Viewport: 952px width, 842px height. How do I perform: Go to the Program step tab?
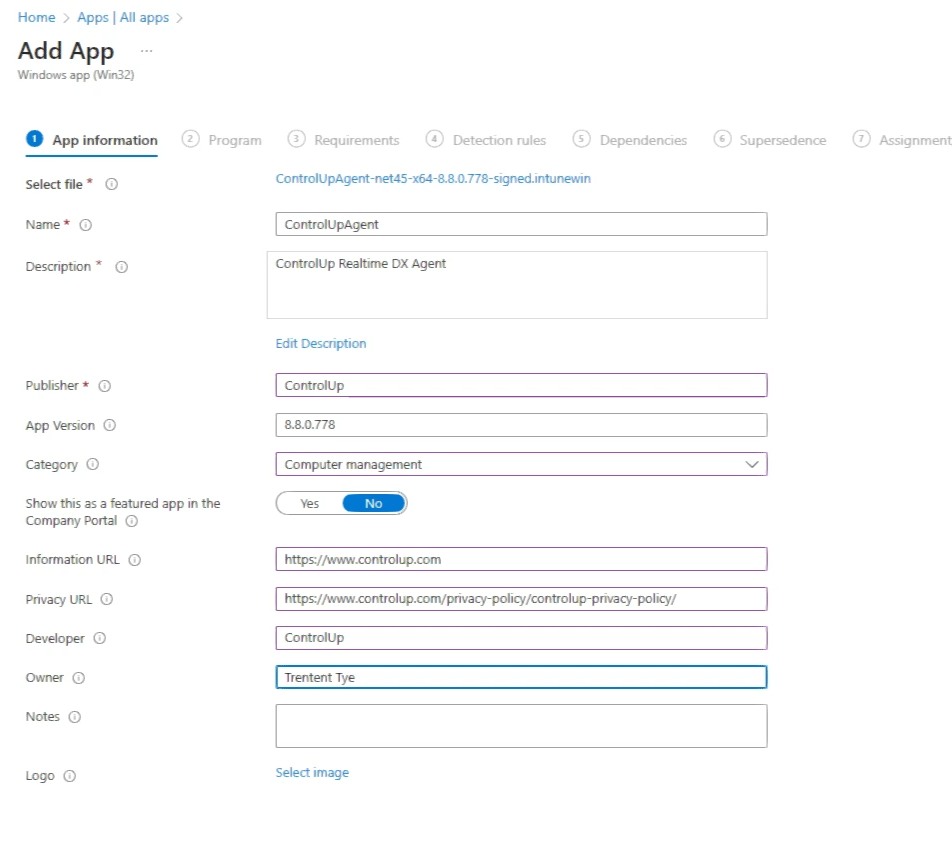click(222, 140)
